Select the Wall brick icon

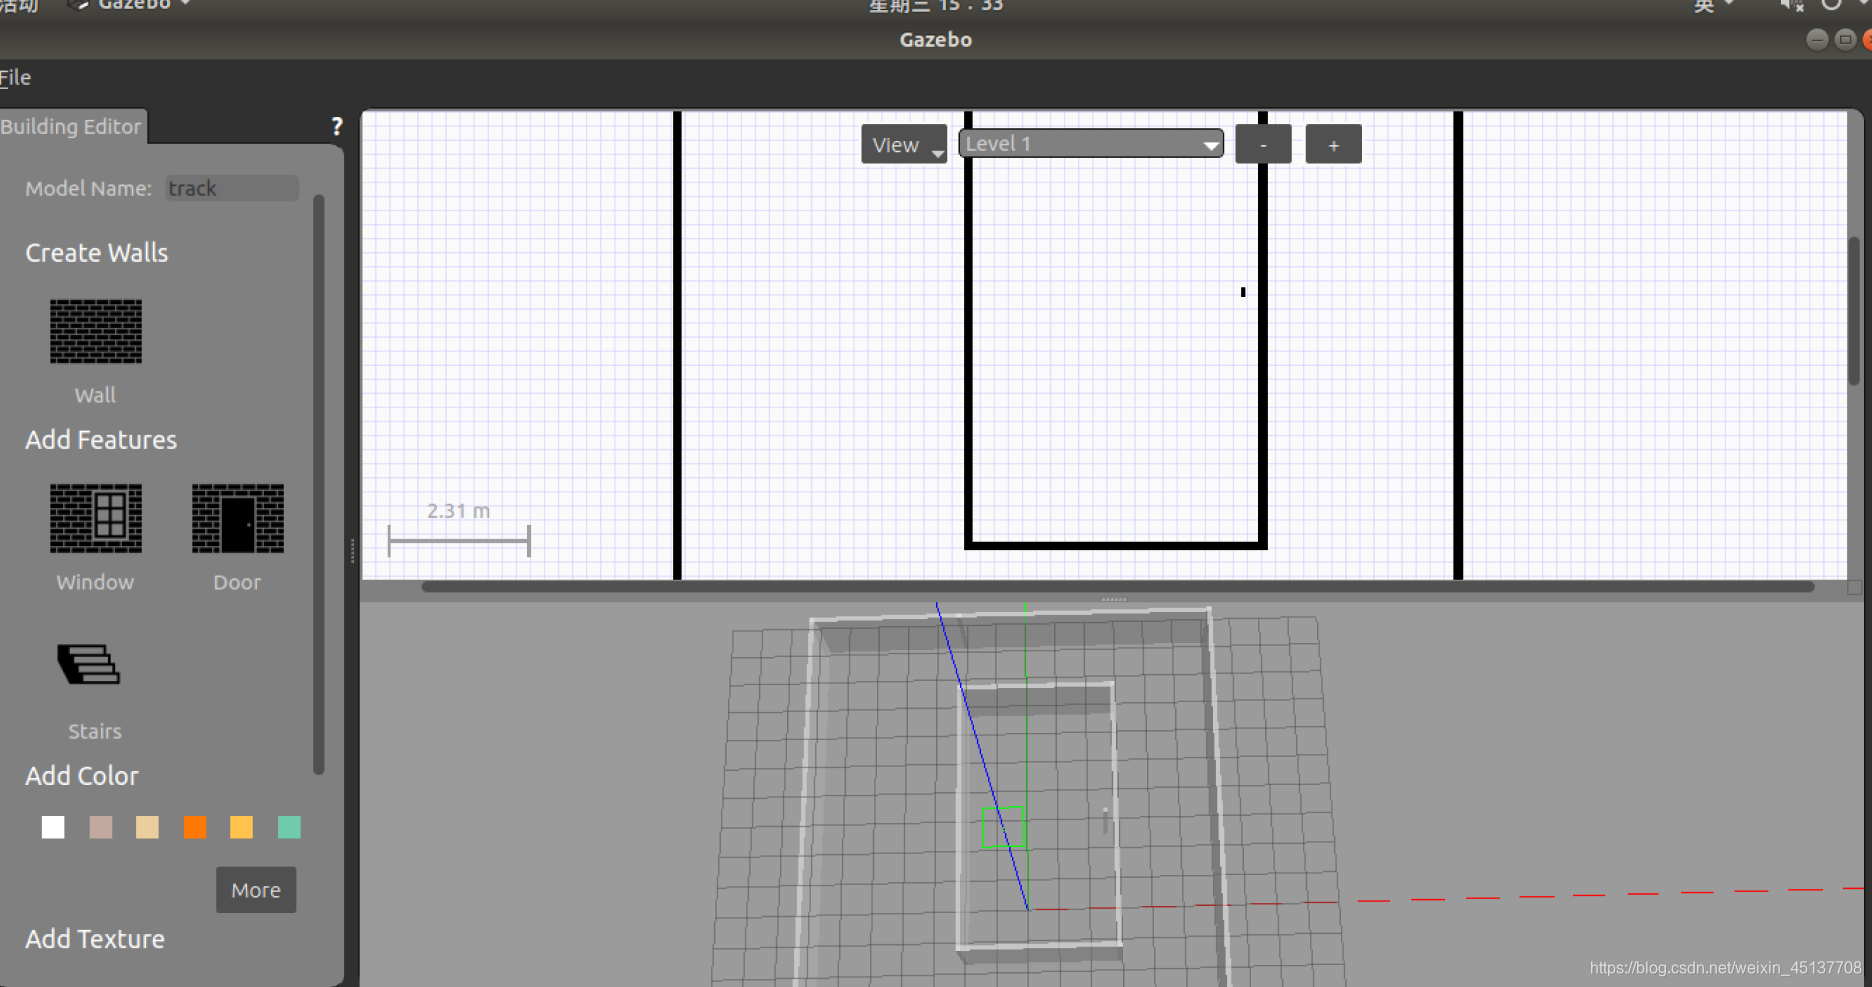click(96, 331)
